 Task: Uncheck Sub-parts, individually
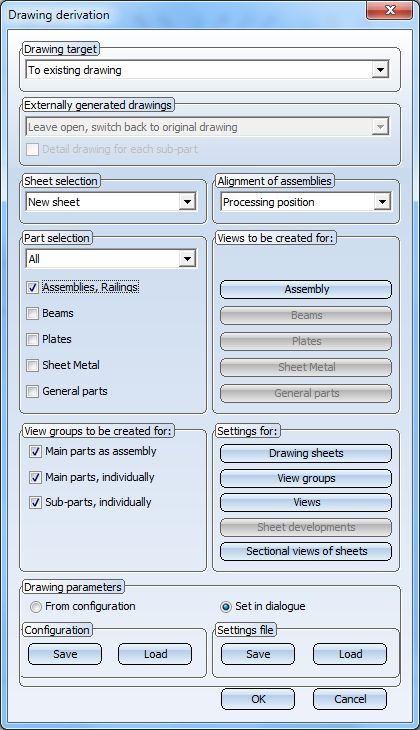[35, 503]
